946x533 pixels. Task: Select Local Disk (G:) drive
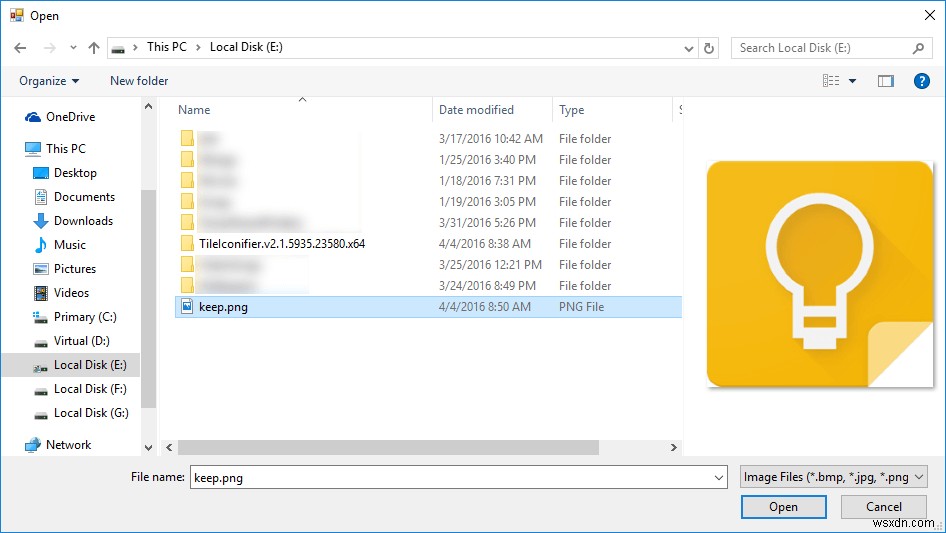pos(91,413)
